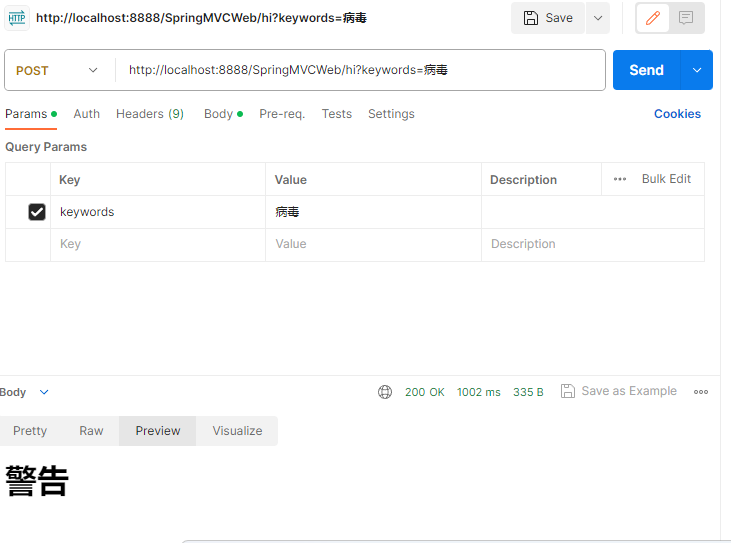Open the Headers (9) tab
The image size is (731, 543).
point(150,114)
